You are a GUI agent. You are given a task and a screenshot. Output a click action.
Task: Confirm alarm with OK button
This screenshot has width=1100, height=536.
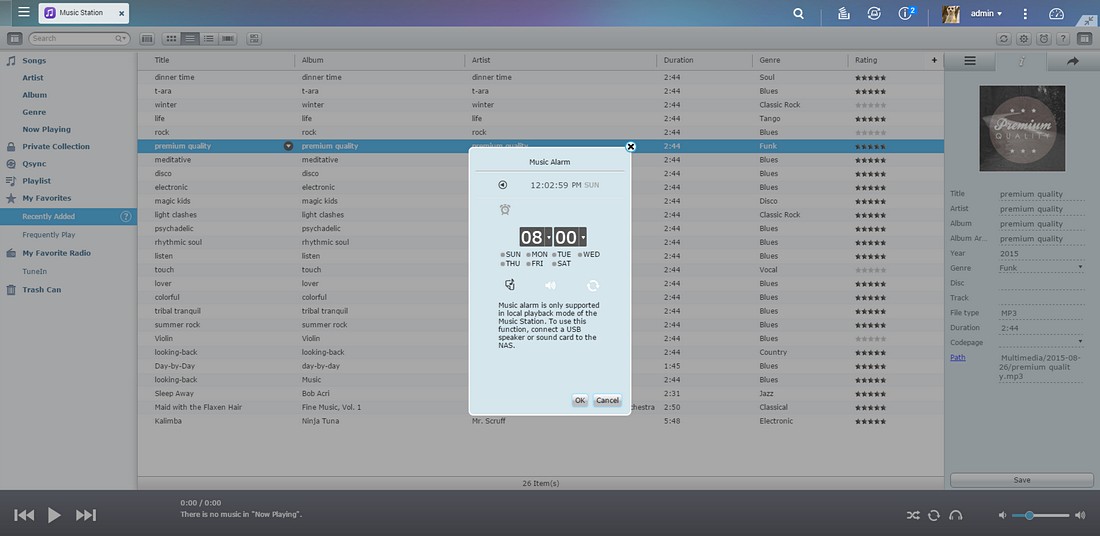tap(579, 401)
